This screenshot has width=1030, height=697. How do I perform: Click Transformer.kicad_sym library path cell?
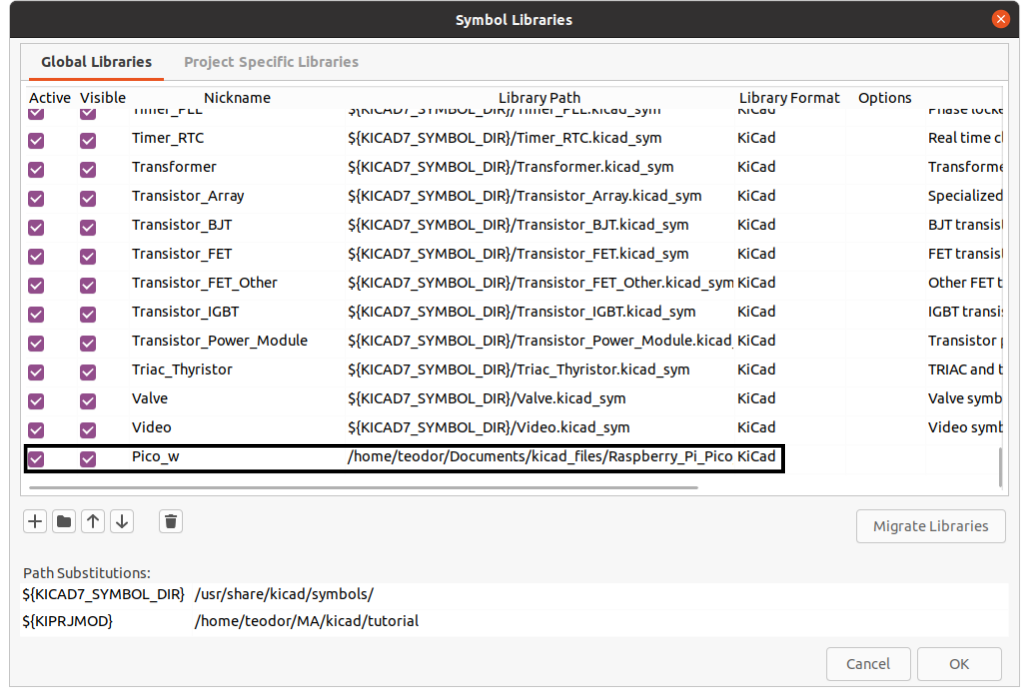point(539,167)
